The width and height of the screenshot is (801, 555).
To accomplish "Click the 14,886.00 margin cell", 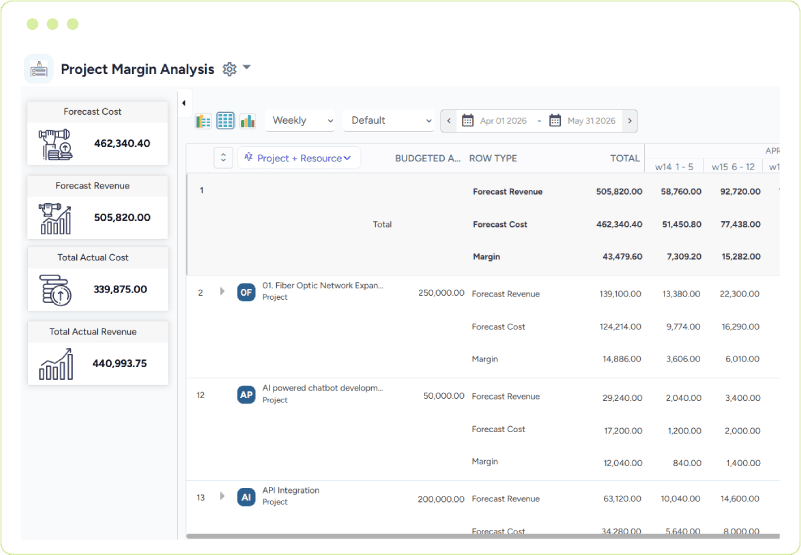I will (622, 359).
